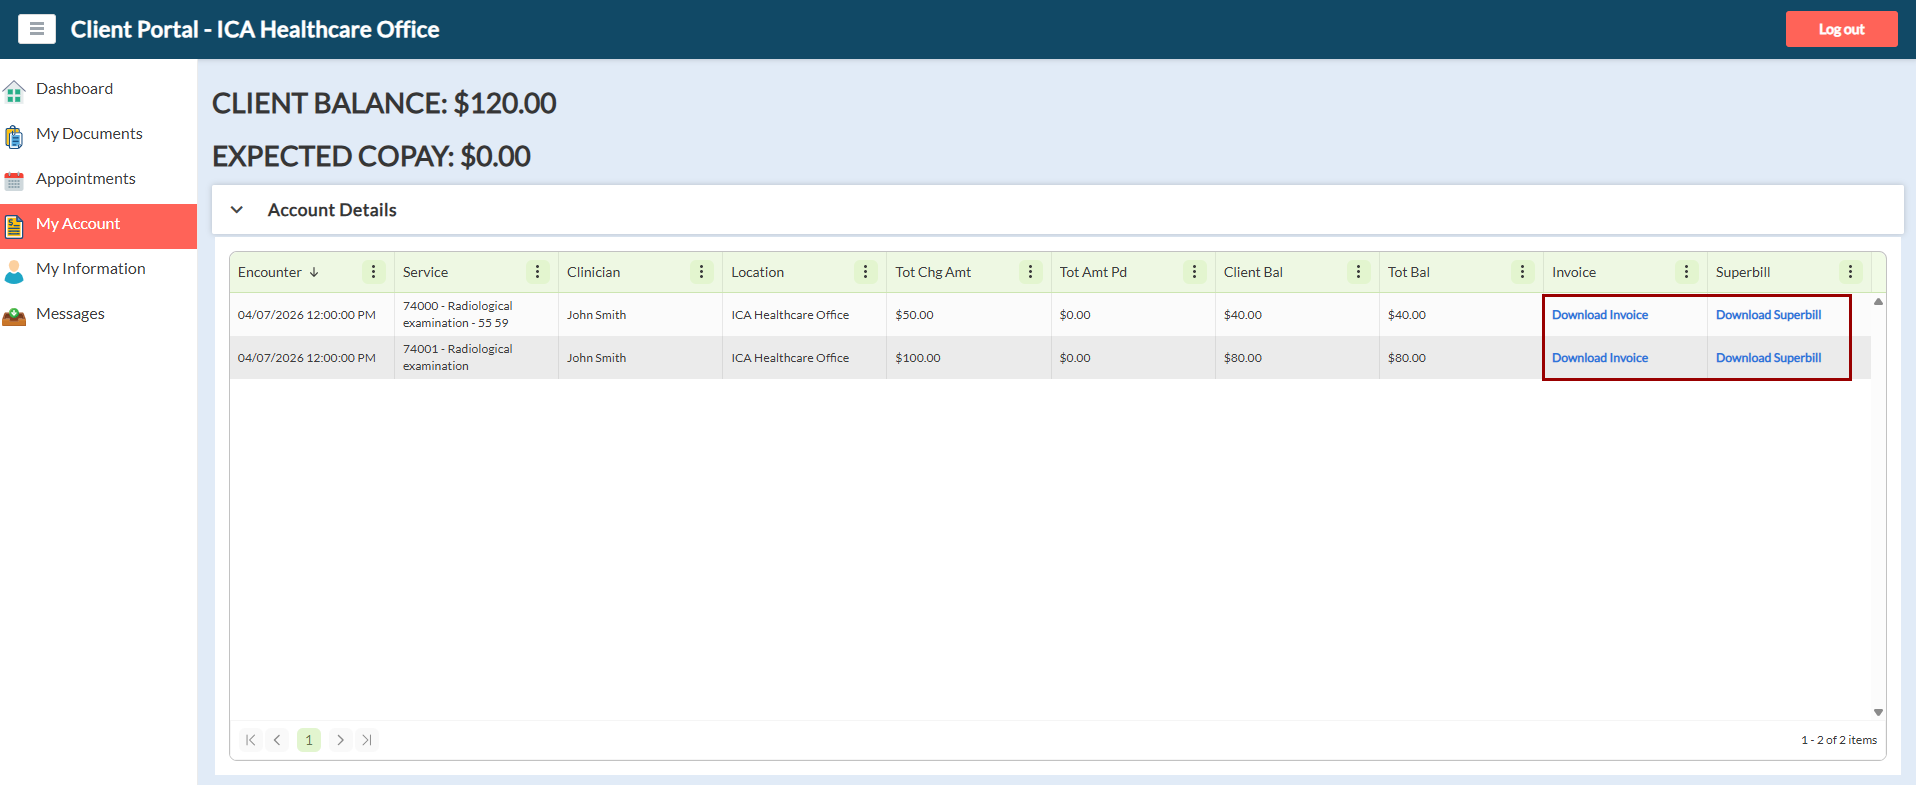
Task: Open the Superbill column options menu
Action: click(x=1850, y=272)
